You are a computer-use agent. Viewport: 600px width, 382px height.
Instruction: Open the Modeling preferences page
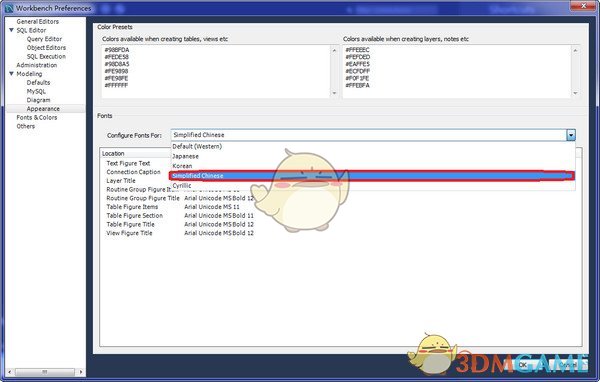[x=29, y=74]
